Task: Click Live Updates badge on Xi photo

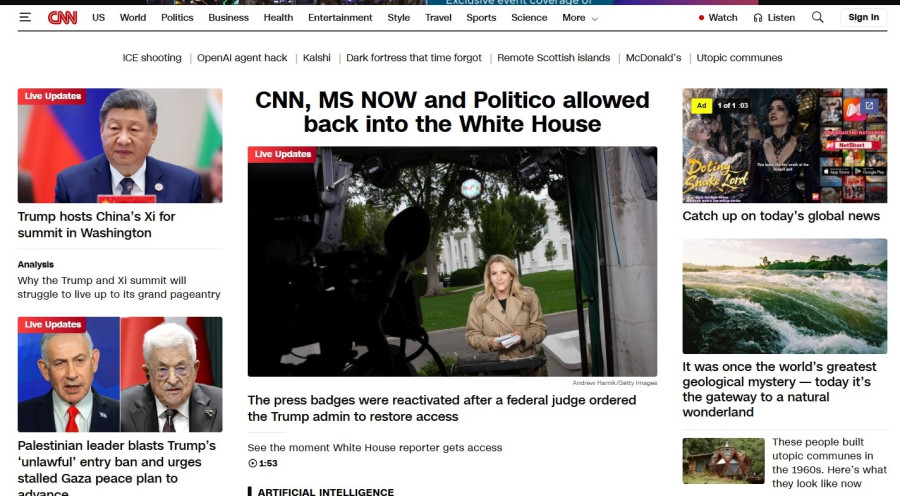Action: pos(52,96)
